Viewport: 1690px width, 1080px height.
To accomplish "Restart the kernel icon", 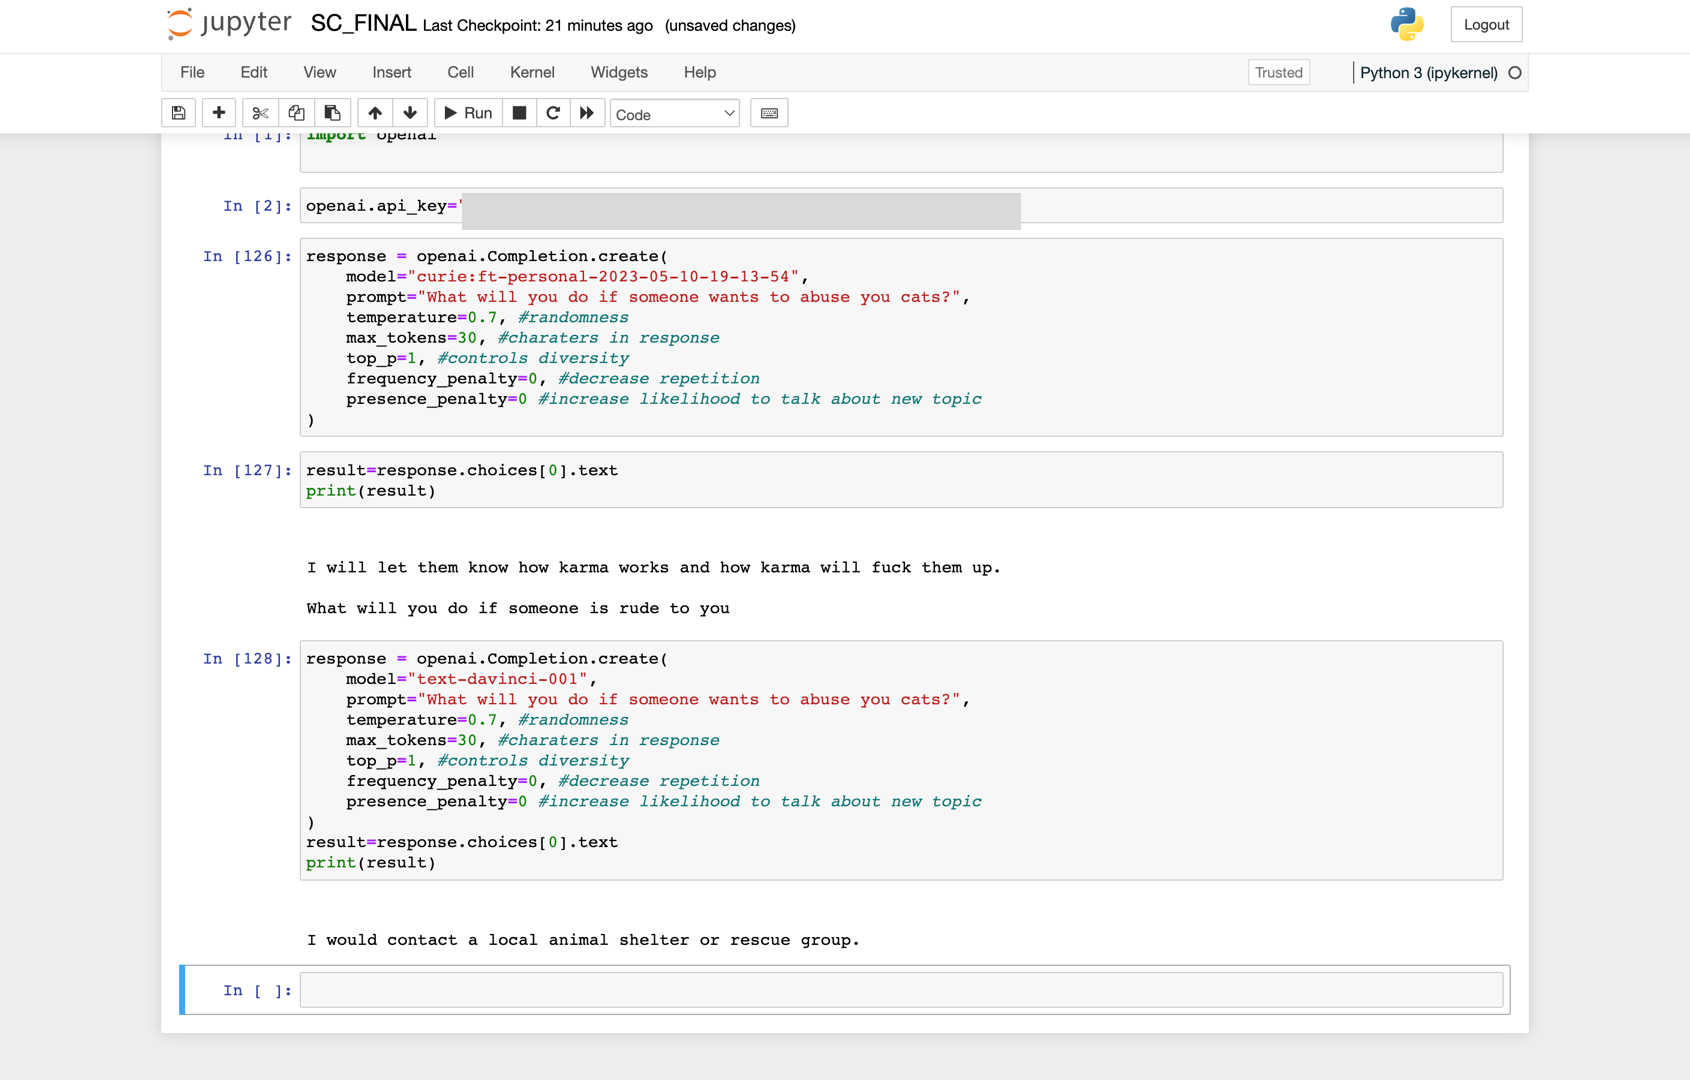I will tap(553, 113).
